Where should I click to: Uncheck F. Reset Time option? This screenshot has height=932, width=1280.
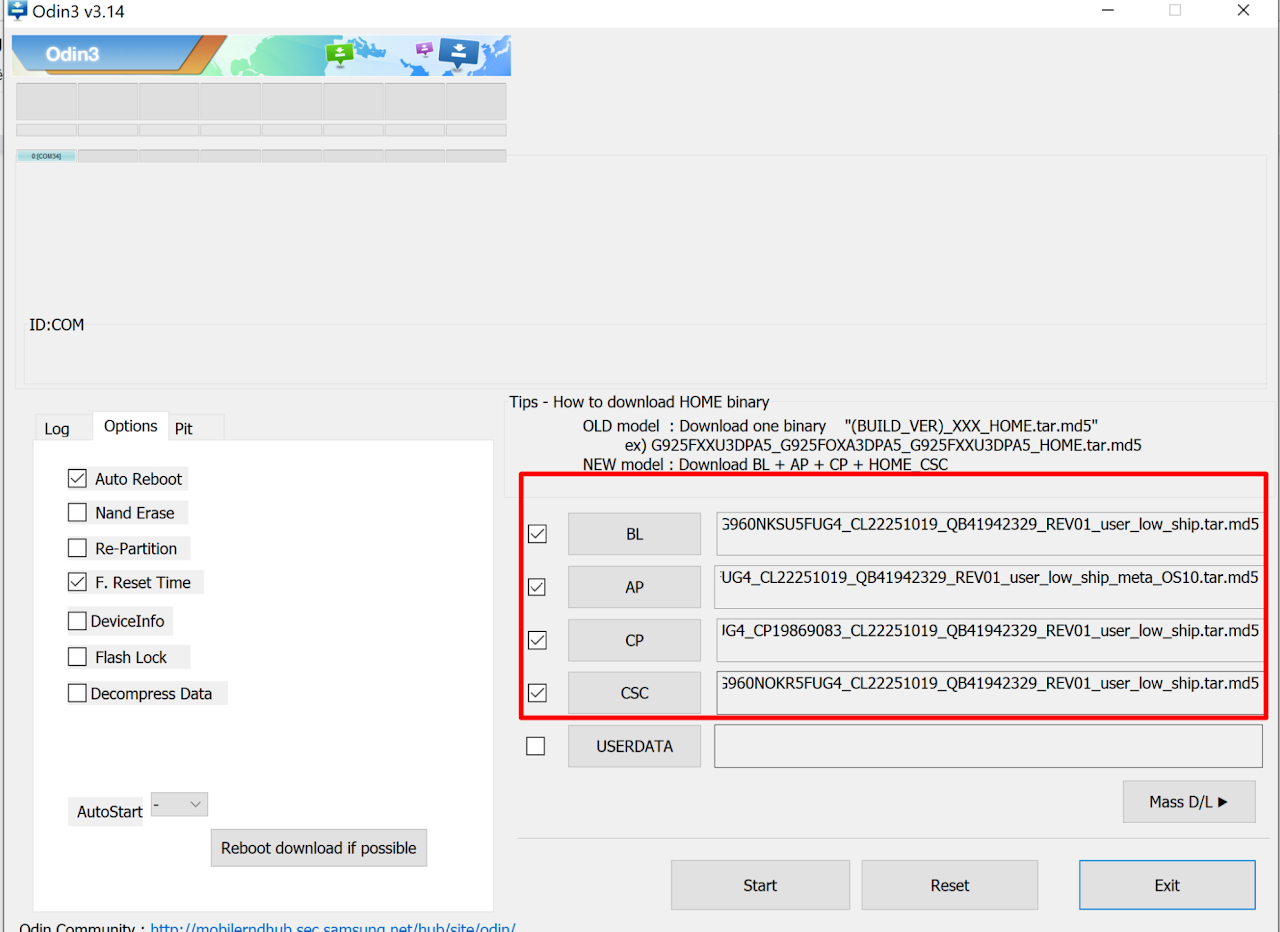(x=77, y=582)
